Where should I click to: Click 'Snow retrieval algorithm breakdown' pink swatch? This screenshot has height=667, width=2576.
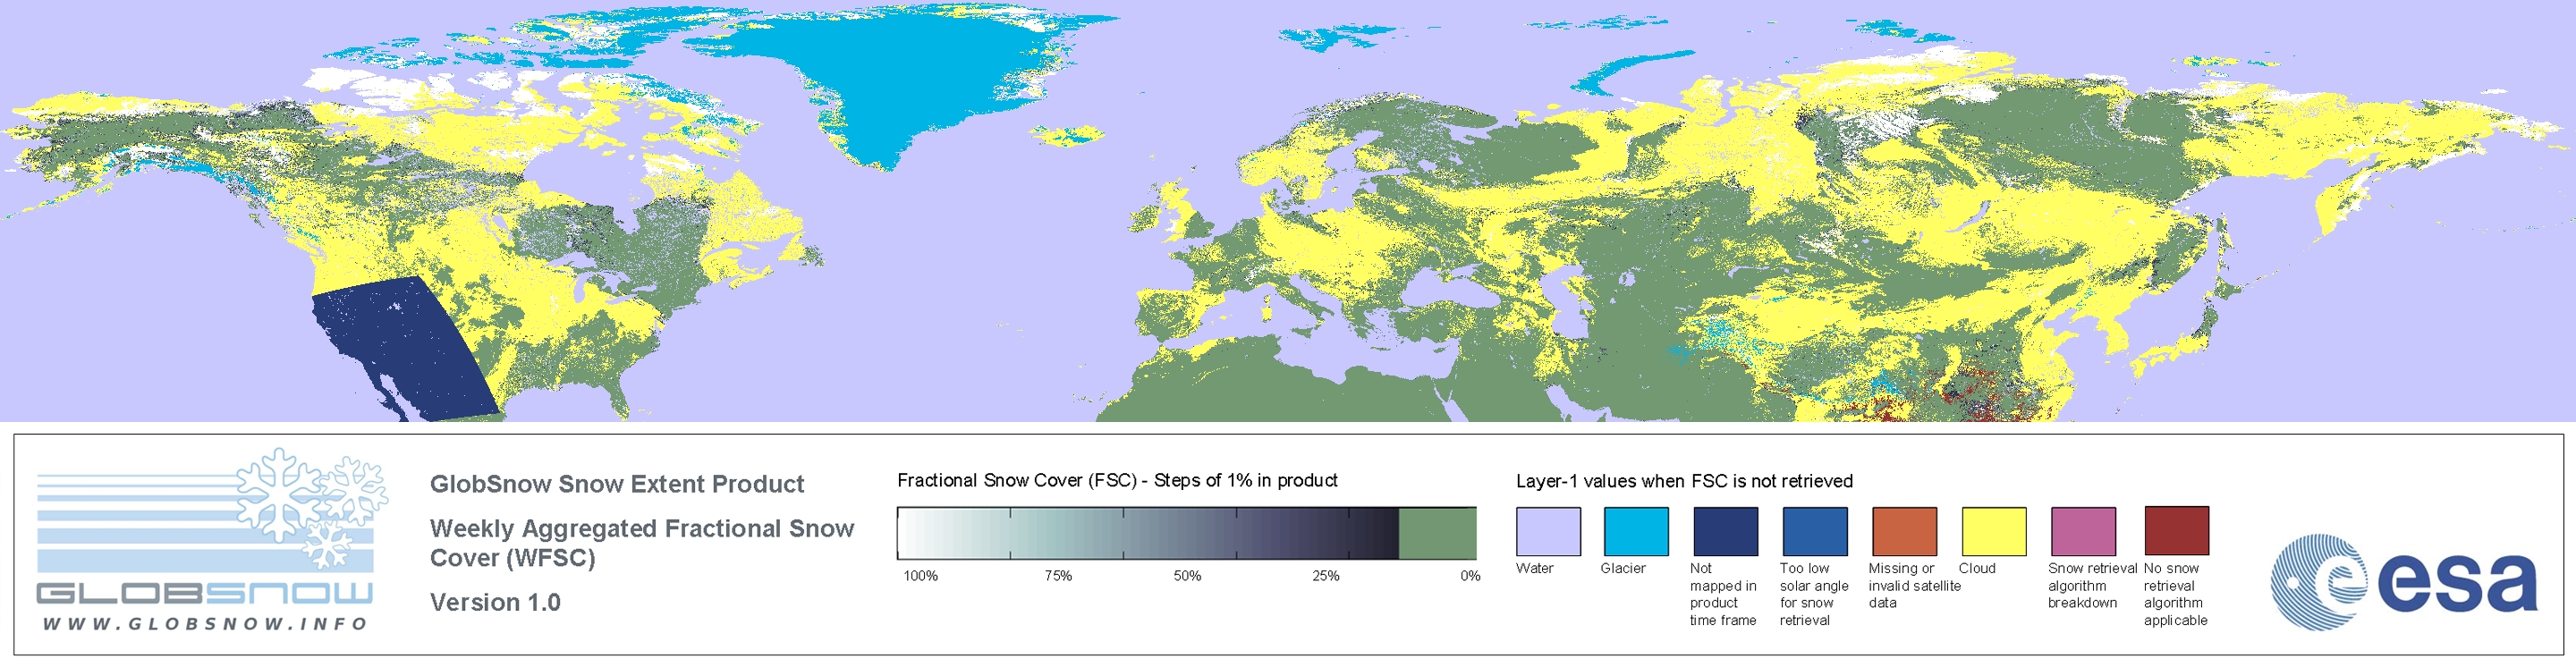pyautogui.click(x=2083, y=531)
